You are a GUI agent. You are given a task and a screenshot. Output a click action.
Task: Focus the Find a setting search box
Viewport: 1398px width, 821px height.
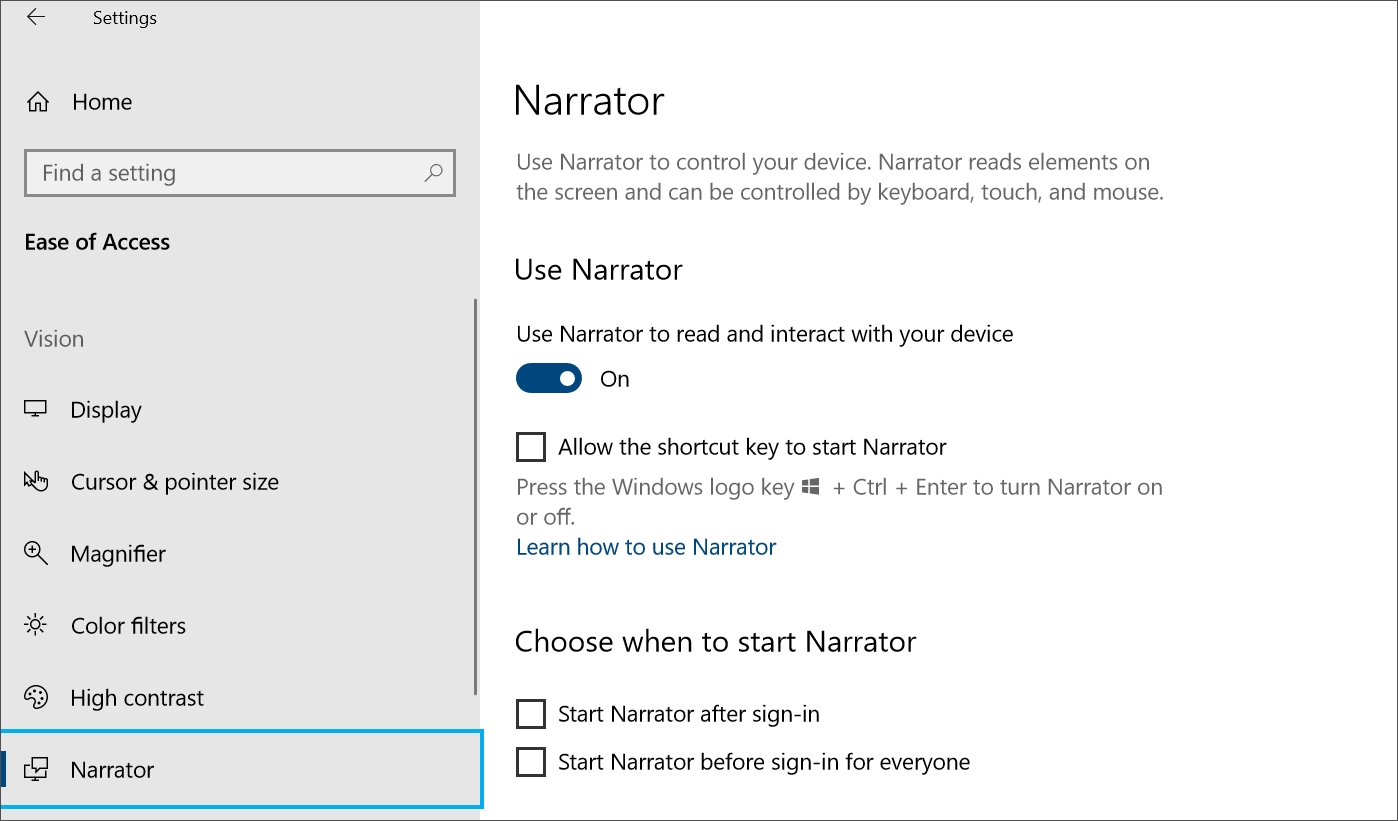point(240,173)
